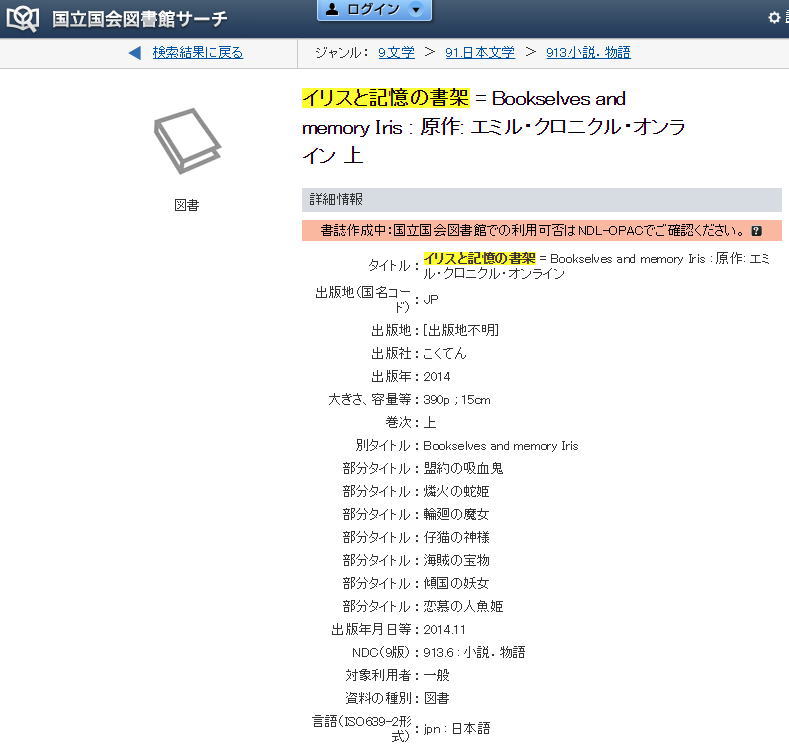The image size is (789, 751).
Task: Select publication place [出版地不明]
Action: point(461,330)
